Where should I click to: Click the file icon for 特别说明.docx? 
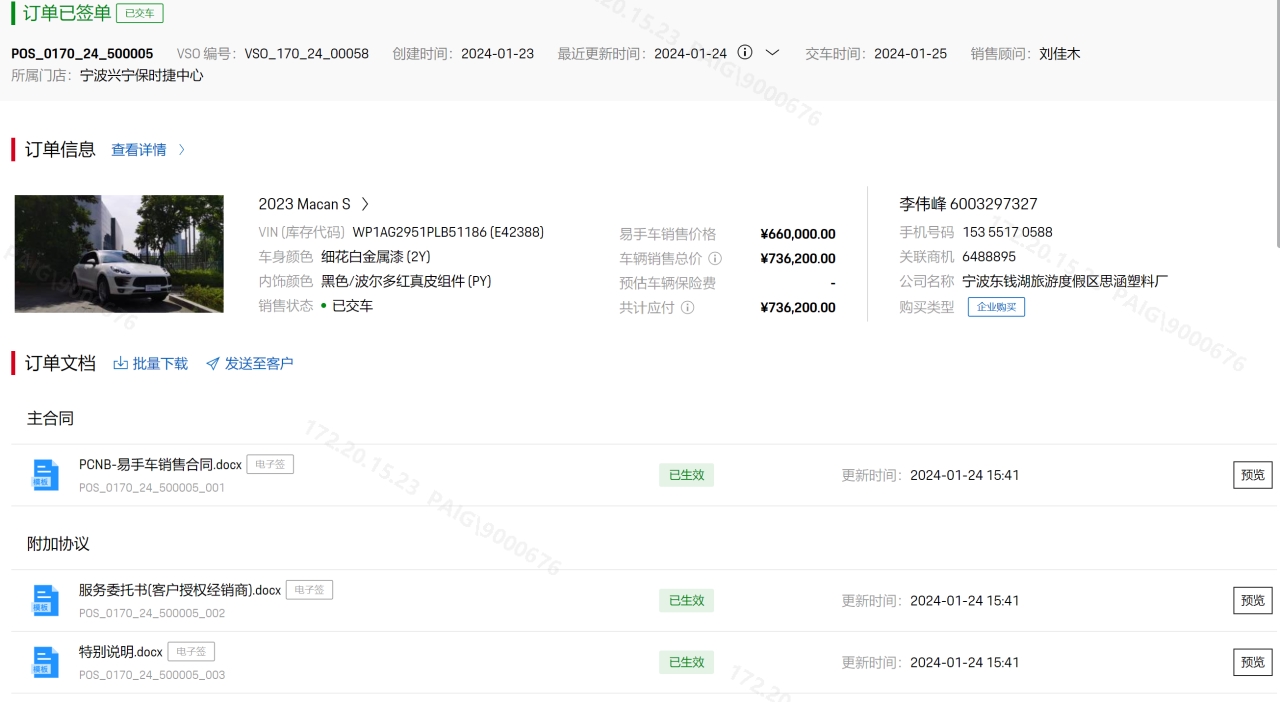click(46, 662)
